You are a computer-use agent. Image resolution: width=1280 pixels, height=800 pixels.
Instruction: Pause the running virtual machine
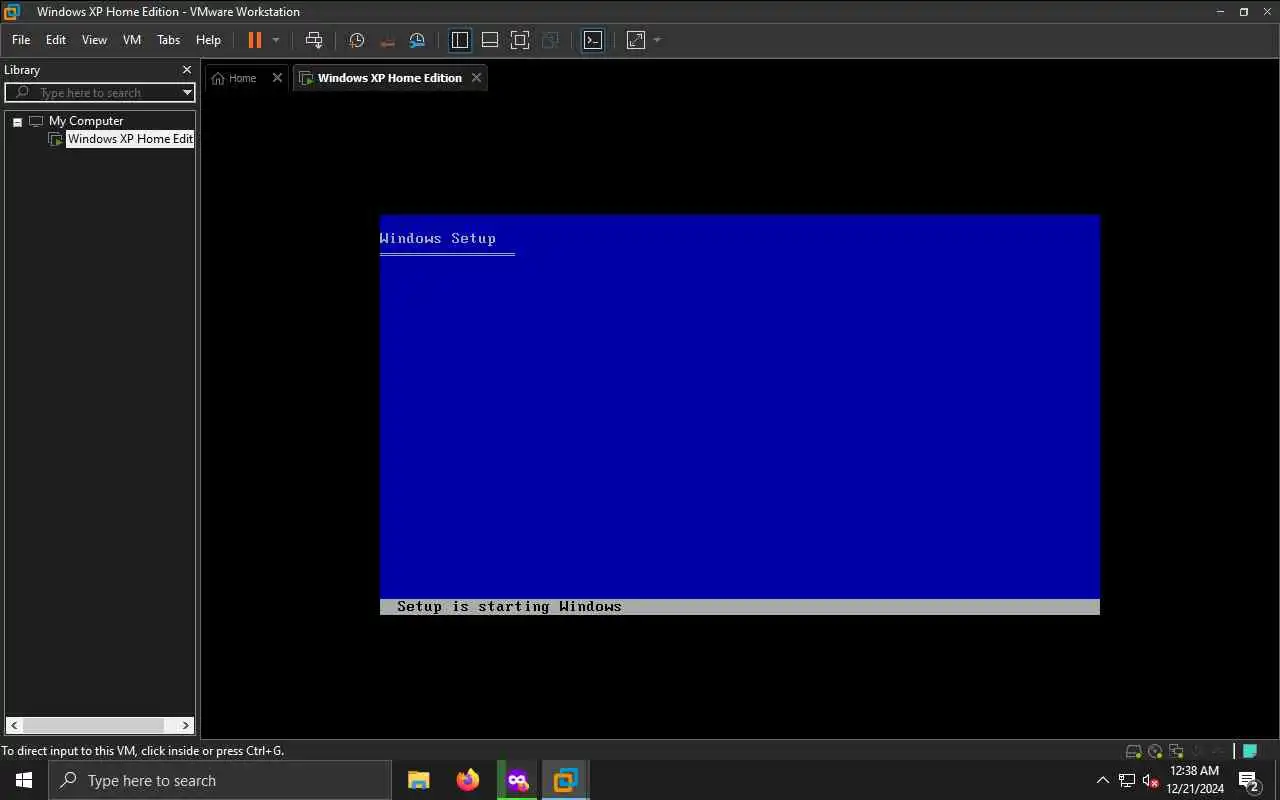(x=254, y=40)
